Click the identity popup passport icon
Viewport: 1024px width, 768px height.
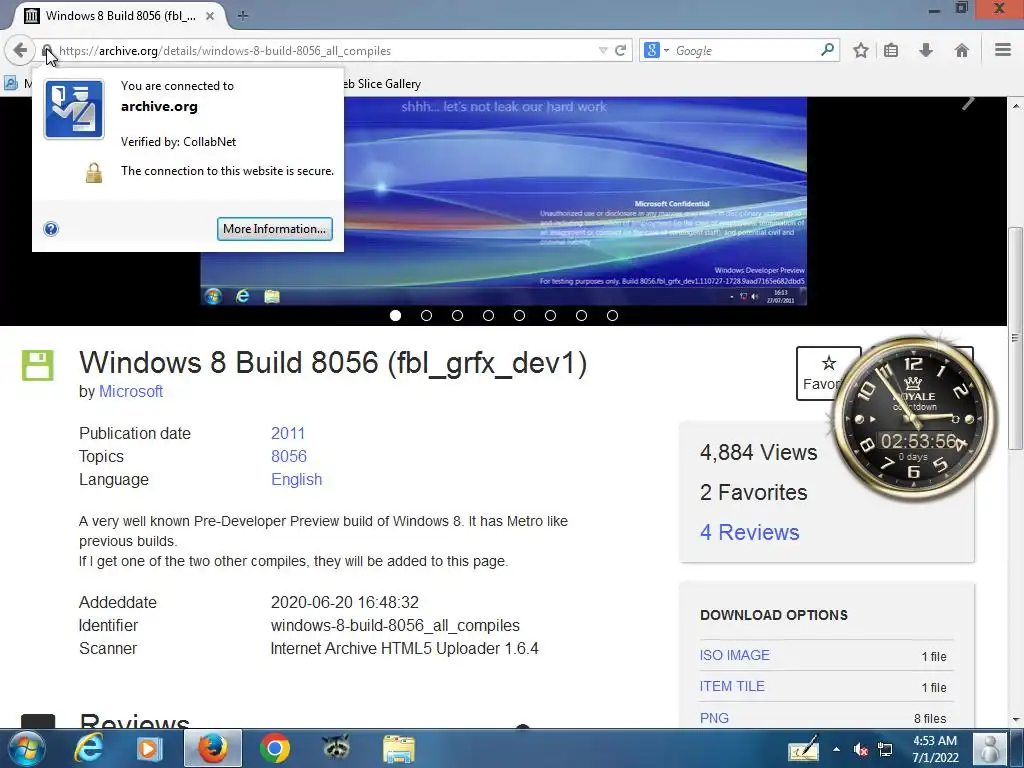[74, 109]
